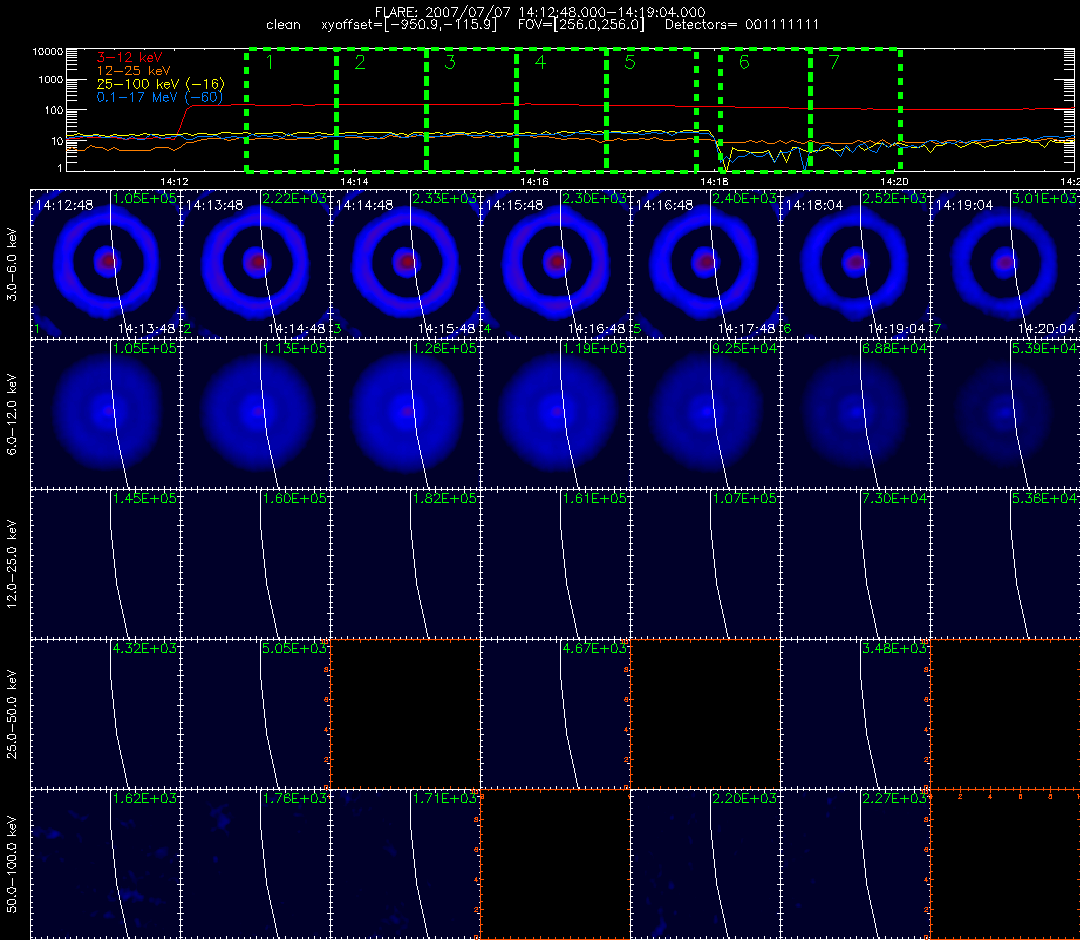Select the 25-50 keV panel with peak 5.05E+03
Image resolution: width=1080 pixels, height=940 pixels.
(256, 713)
